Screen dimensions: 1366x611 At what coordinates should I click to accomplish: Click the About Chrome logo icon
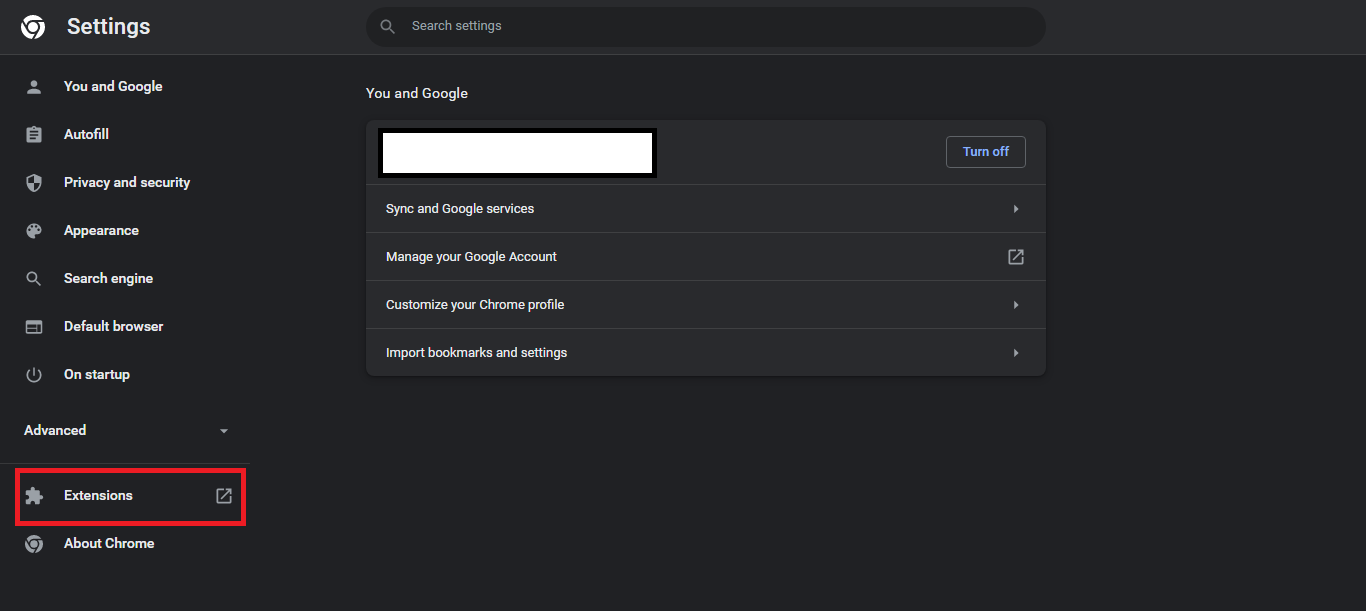click(34, 544)
